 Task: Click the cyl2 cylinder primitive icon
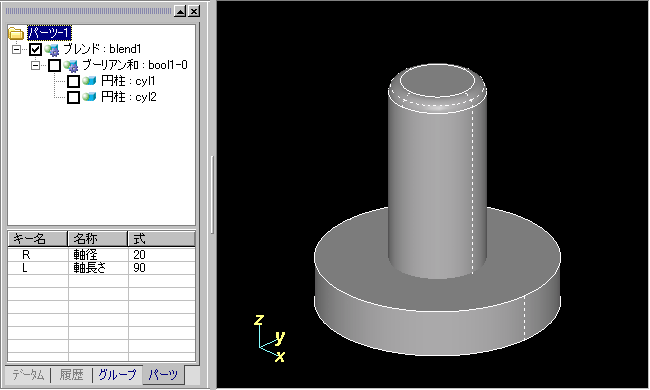(x=89, y=97)
